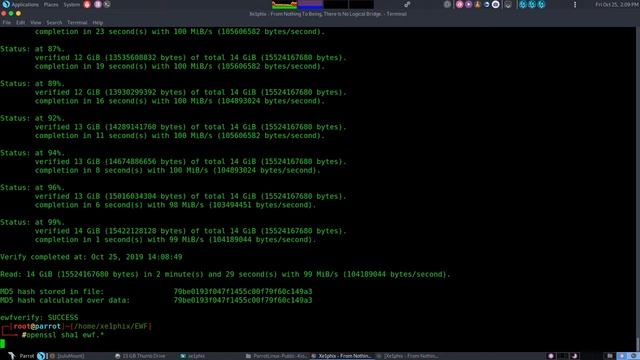Click the link-shaped icon in top panel center
Viewport: 640px width, 360px height.
[x=407, y=4]
